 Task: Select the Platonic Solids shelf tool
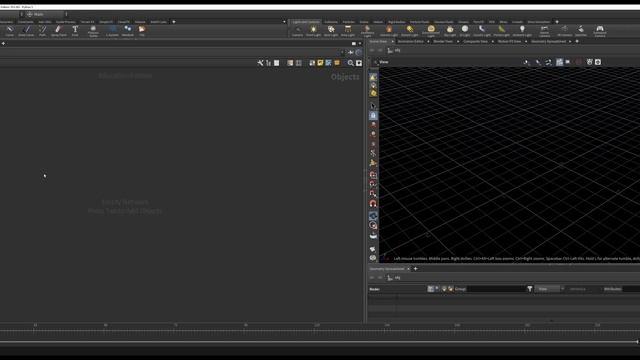[93, 31]
